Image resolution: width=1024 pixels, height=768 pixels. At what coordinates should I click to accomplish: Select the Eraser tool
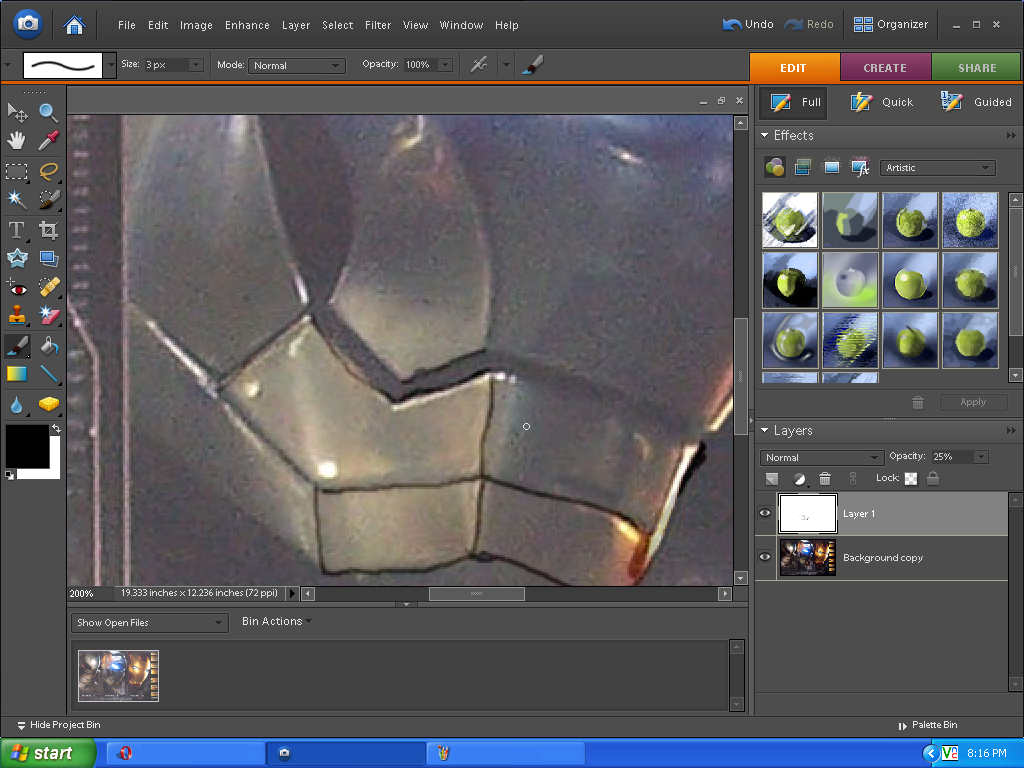pyautogui.click(x=48, y=315)
